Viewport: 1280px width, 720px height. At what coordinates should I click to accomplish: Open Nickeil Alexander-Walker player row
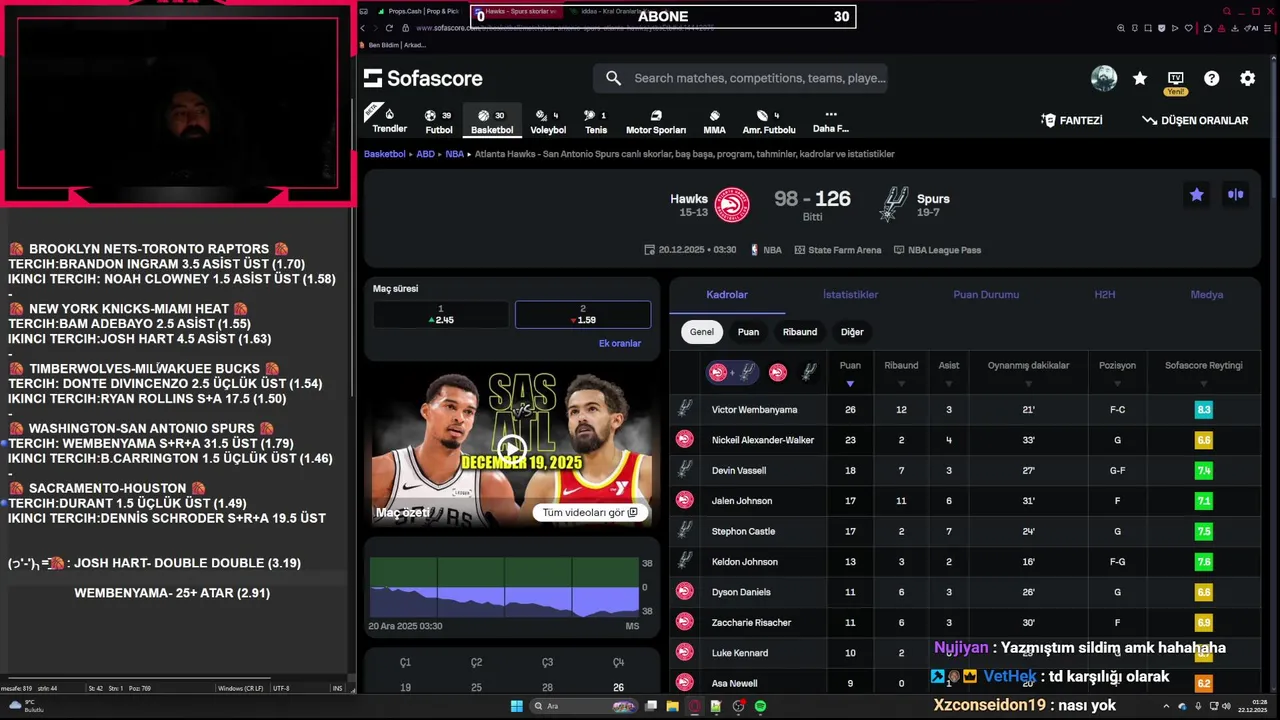click(x=965, y=440)
